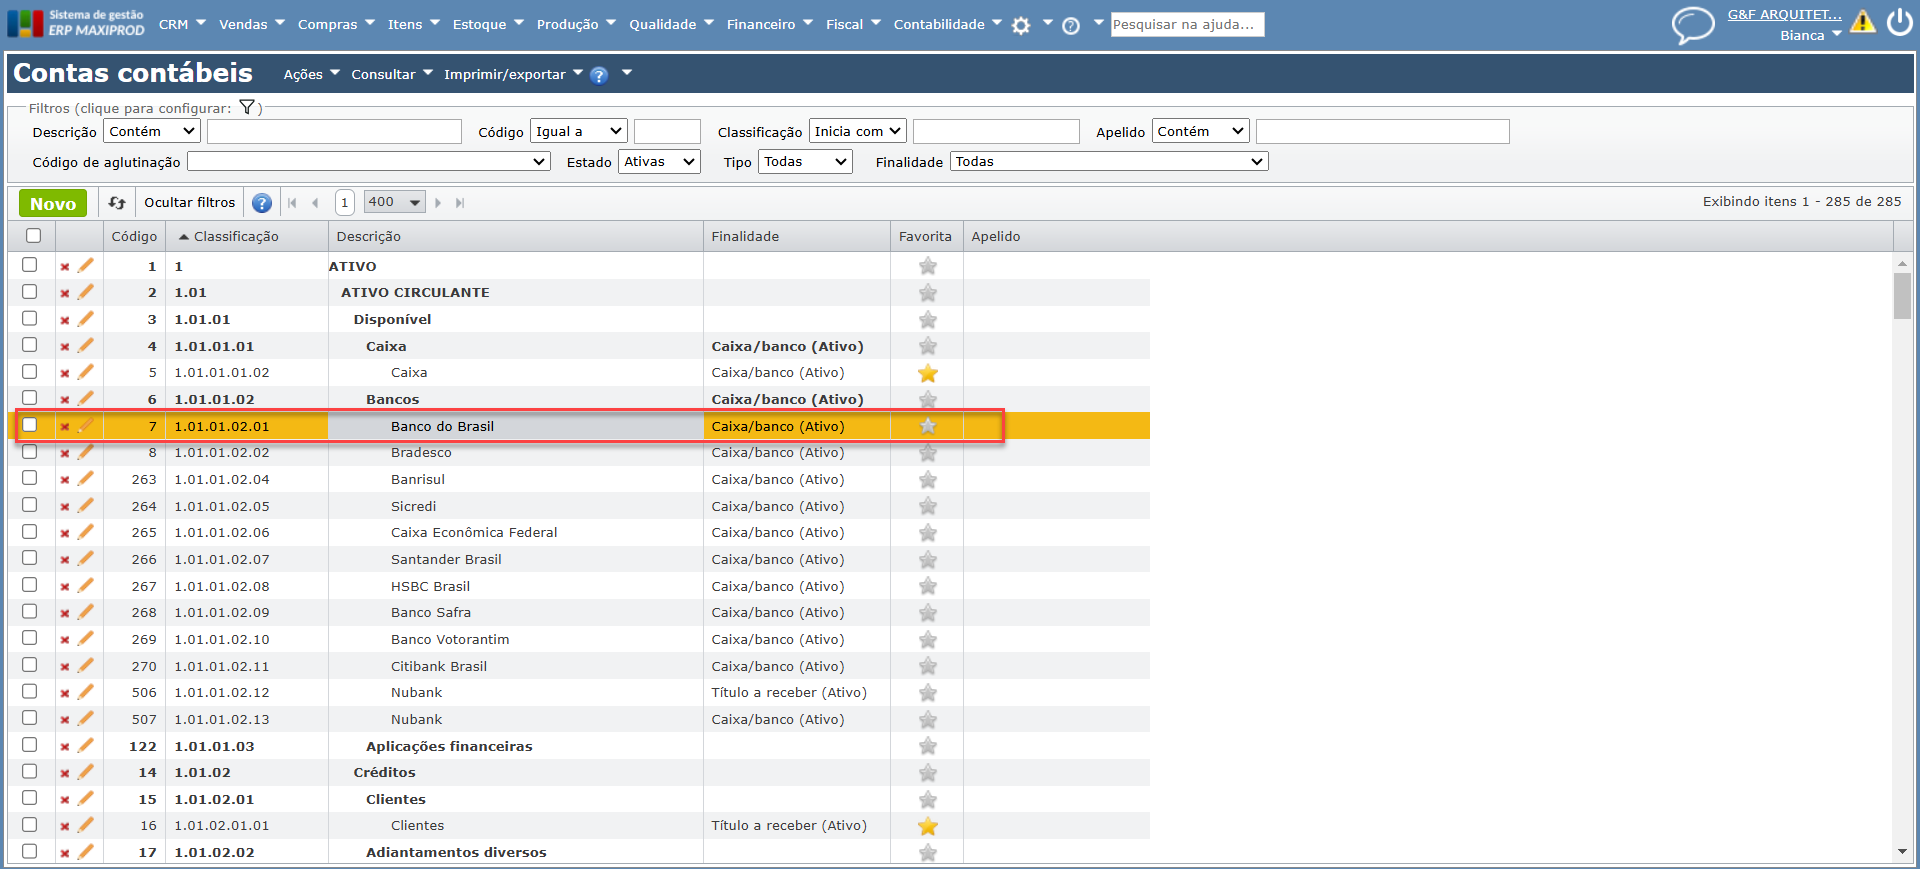Viewport: 1920px width, 869px height.
Task: Expand the Finalidade filter dropdown
Action: [1109, 162]
